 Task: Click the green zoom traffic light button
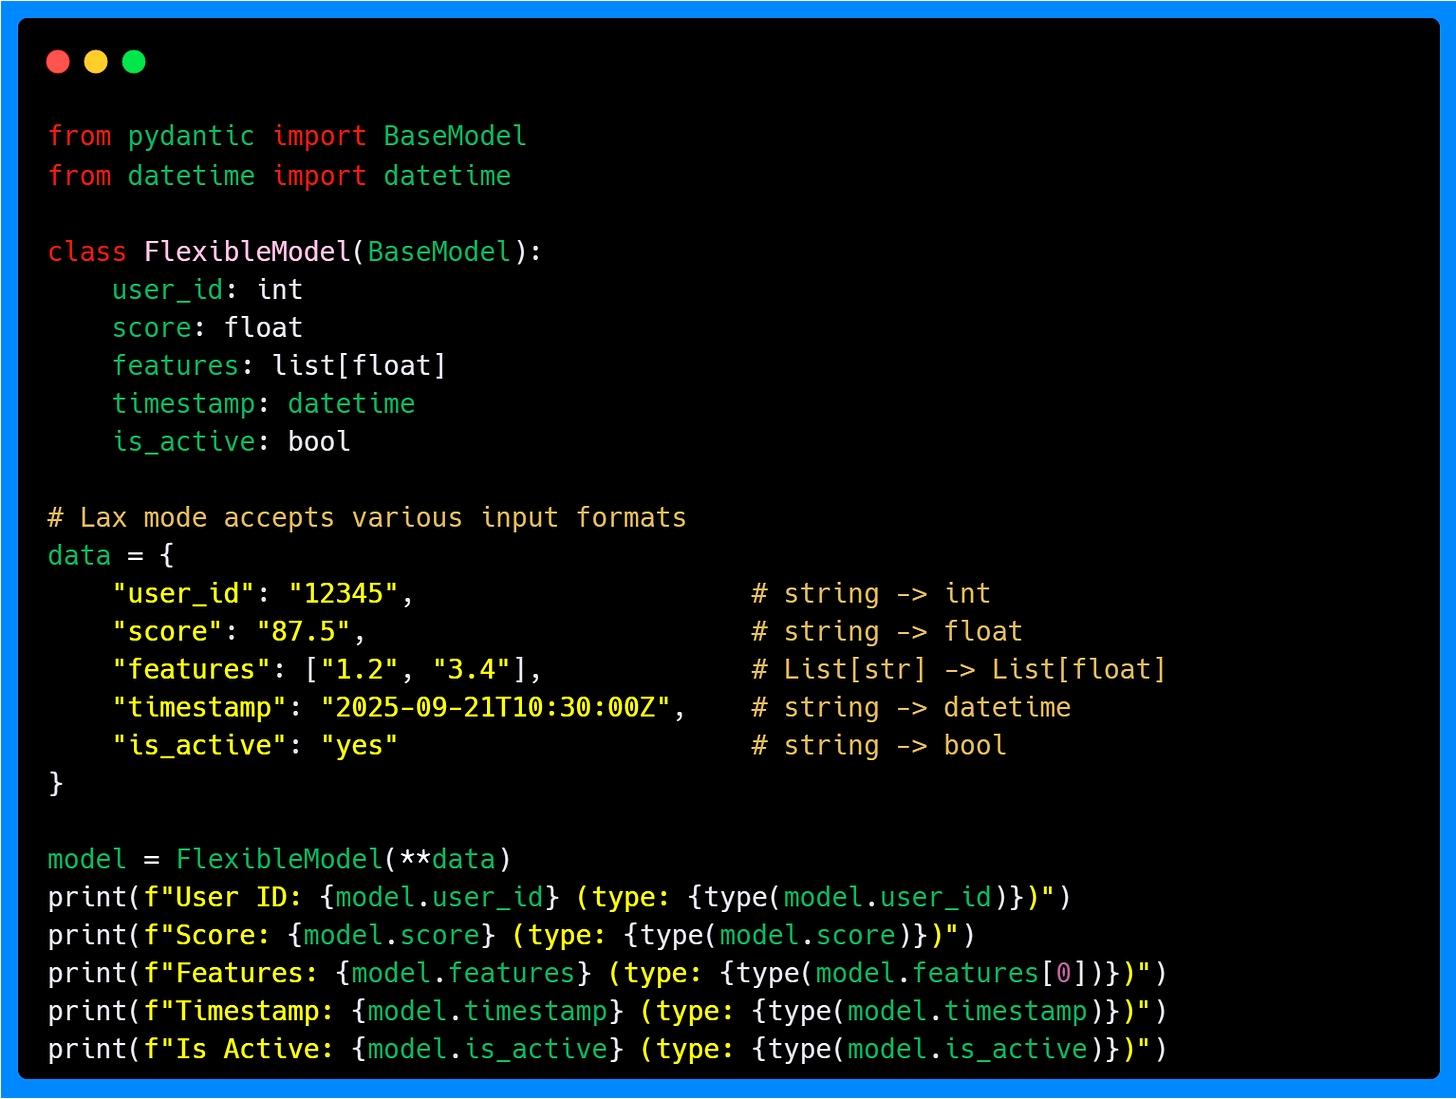133,61
